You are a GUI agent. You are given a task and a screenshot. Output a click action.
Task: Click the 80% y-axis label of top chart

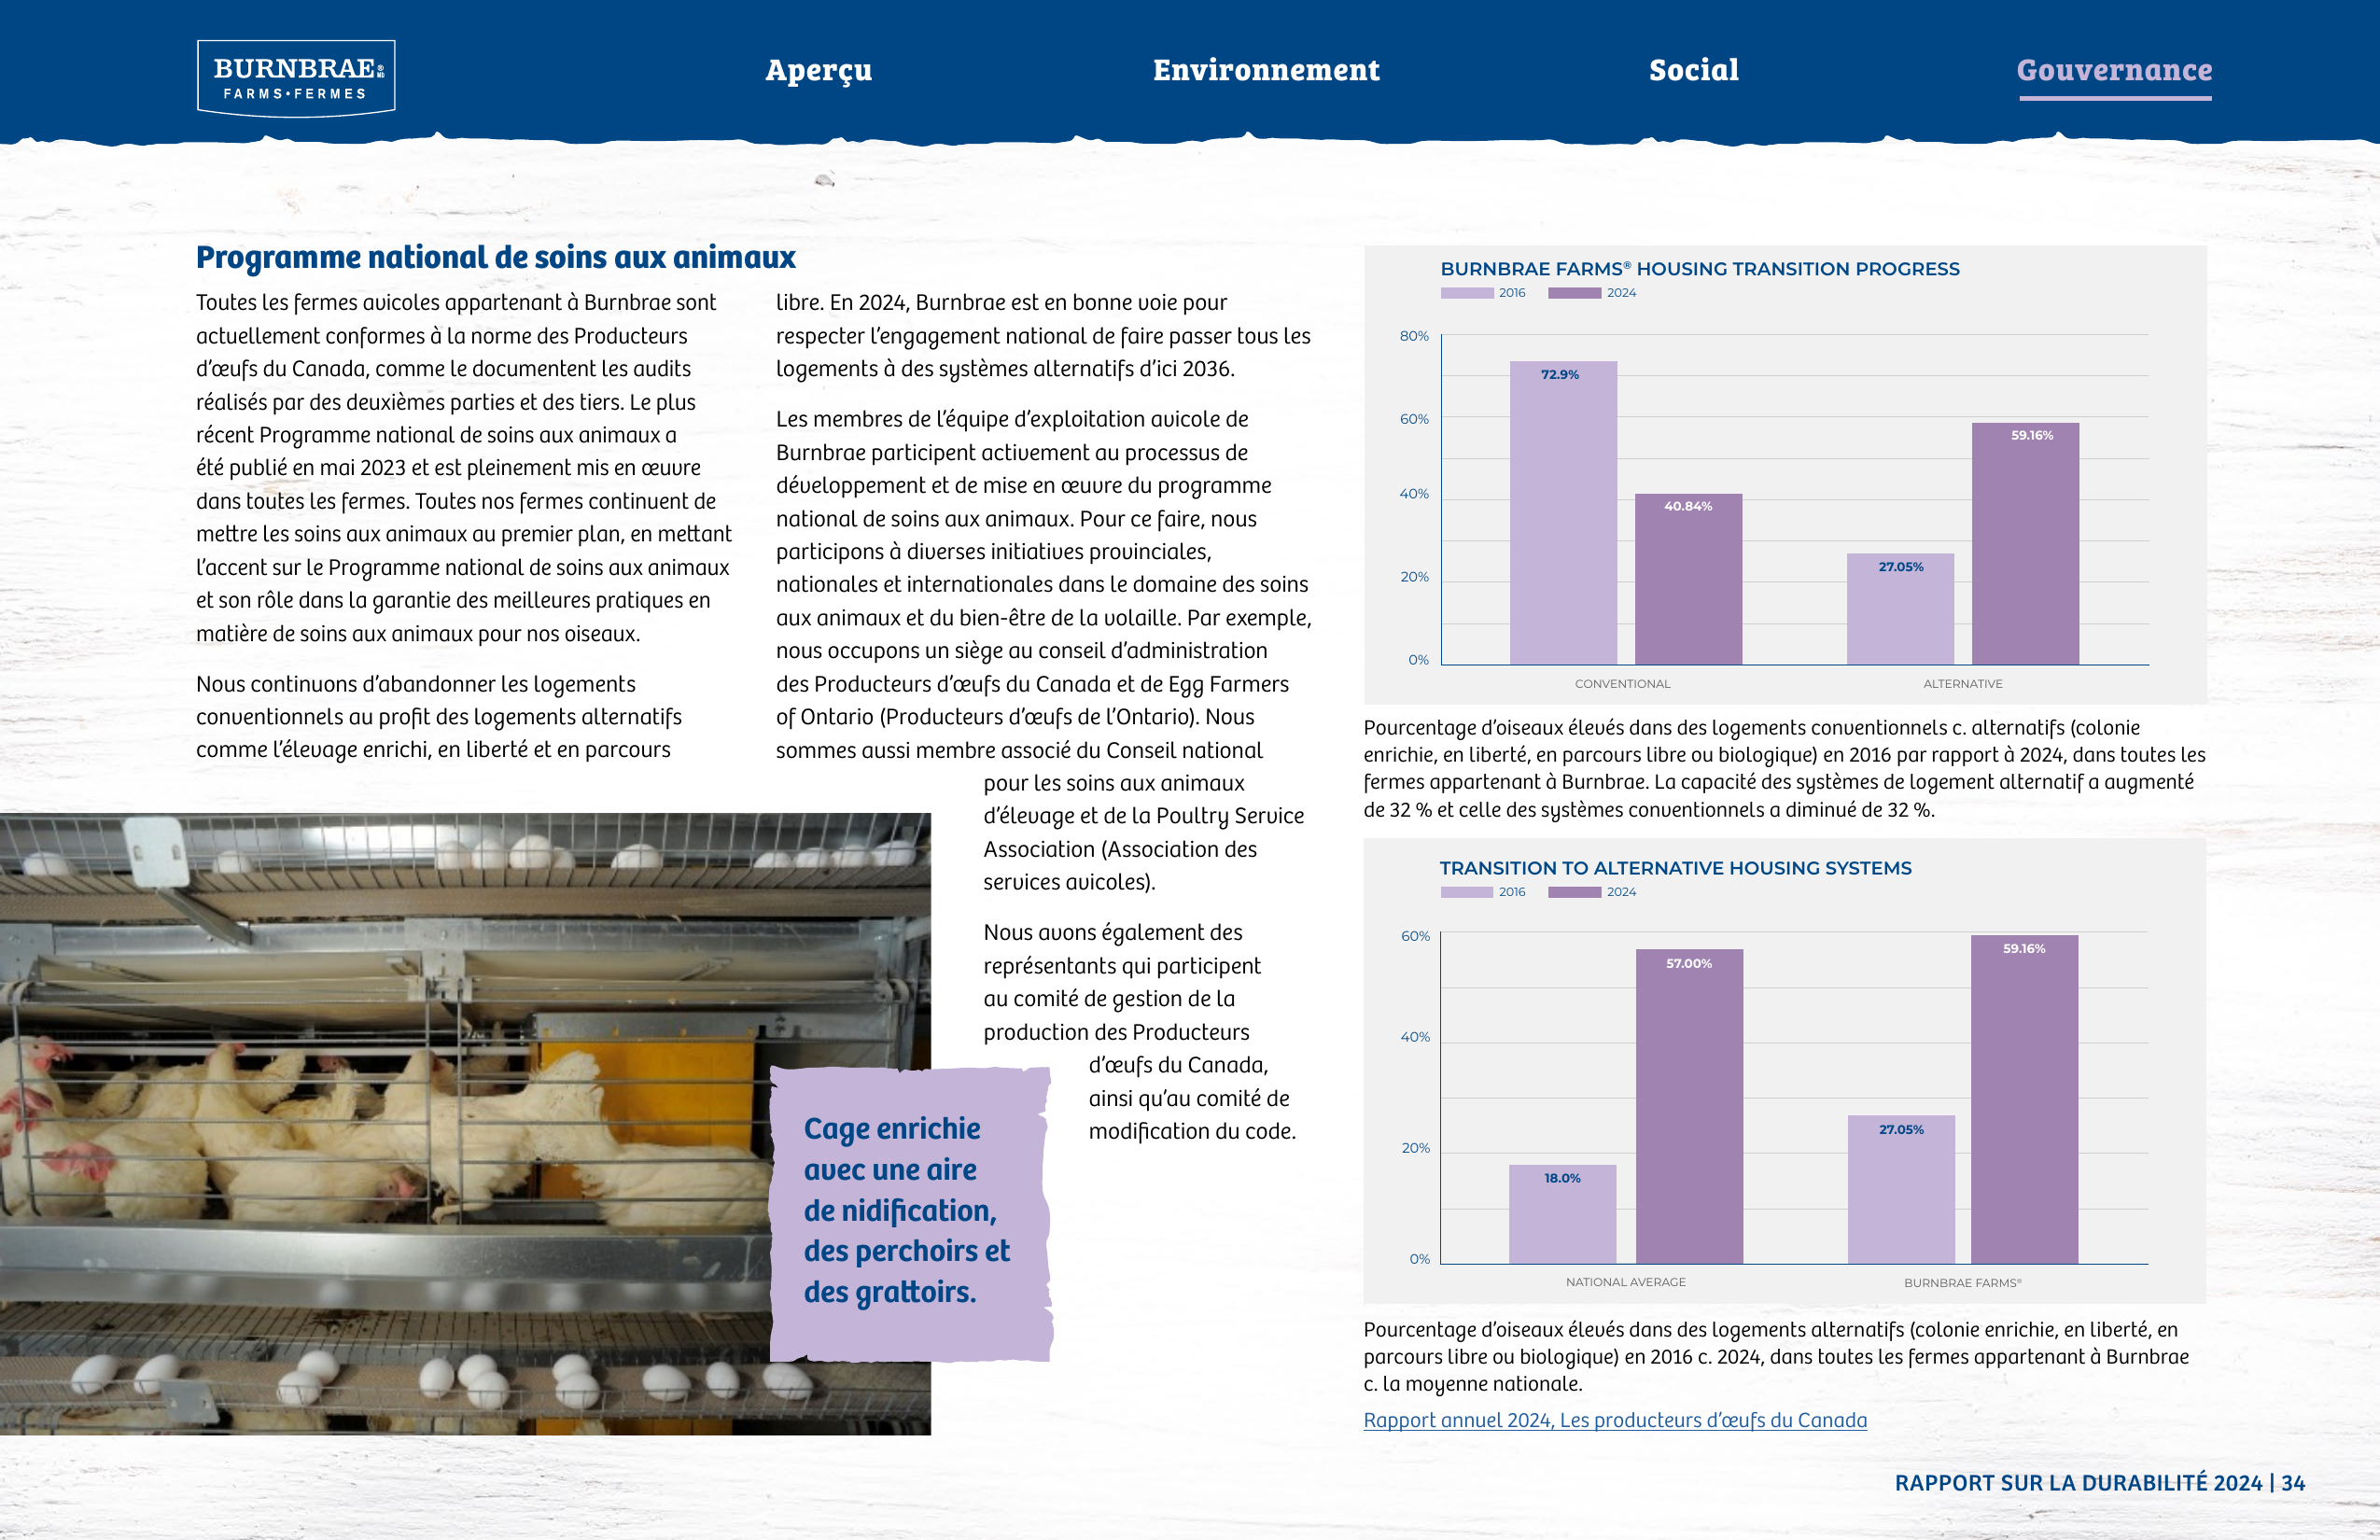point(1414,336)
